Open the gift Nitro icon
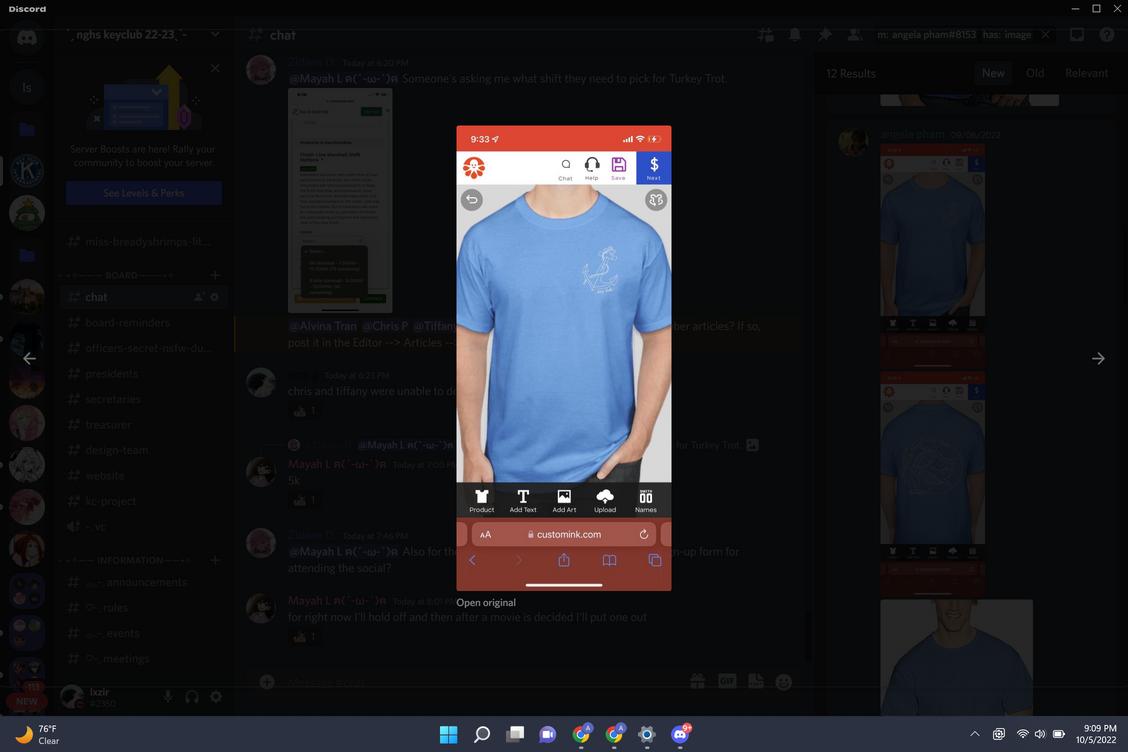 (x=697, y=681)
